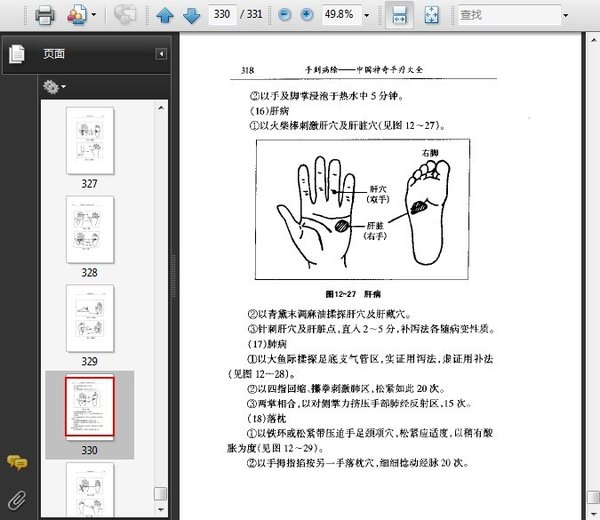Select the highlighted page 330 thumbnail
600x520 pixels.
(x=90, y=407)
